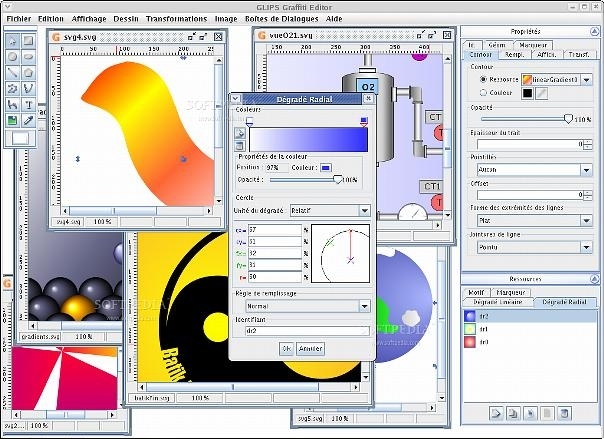Collapse the Ressources panel
604x439 pixels.
[x=594, y=278]
